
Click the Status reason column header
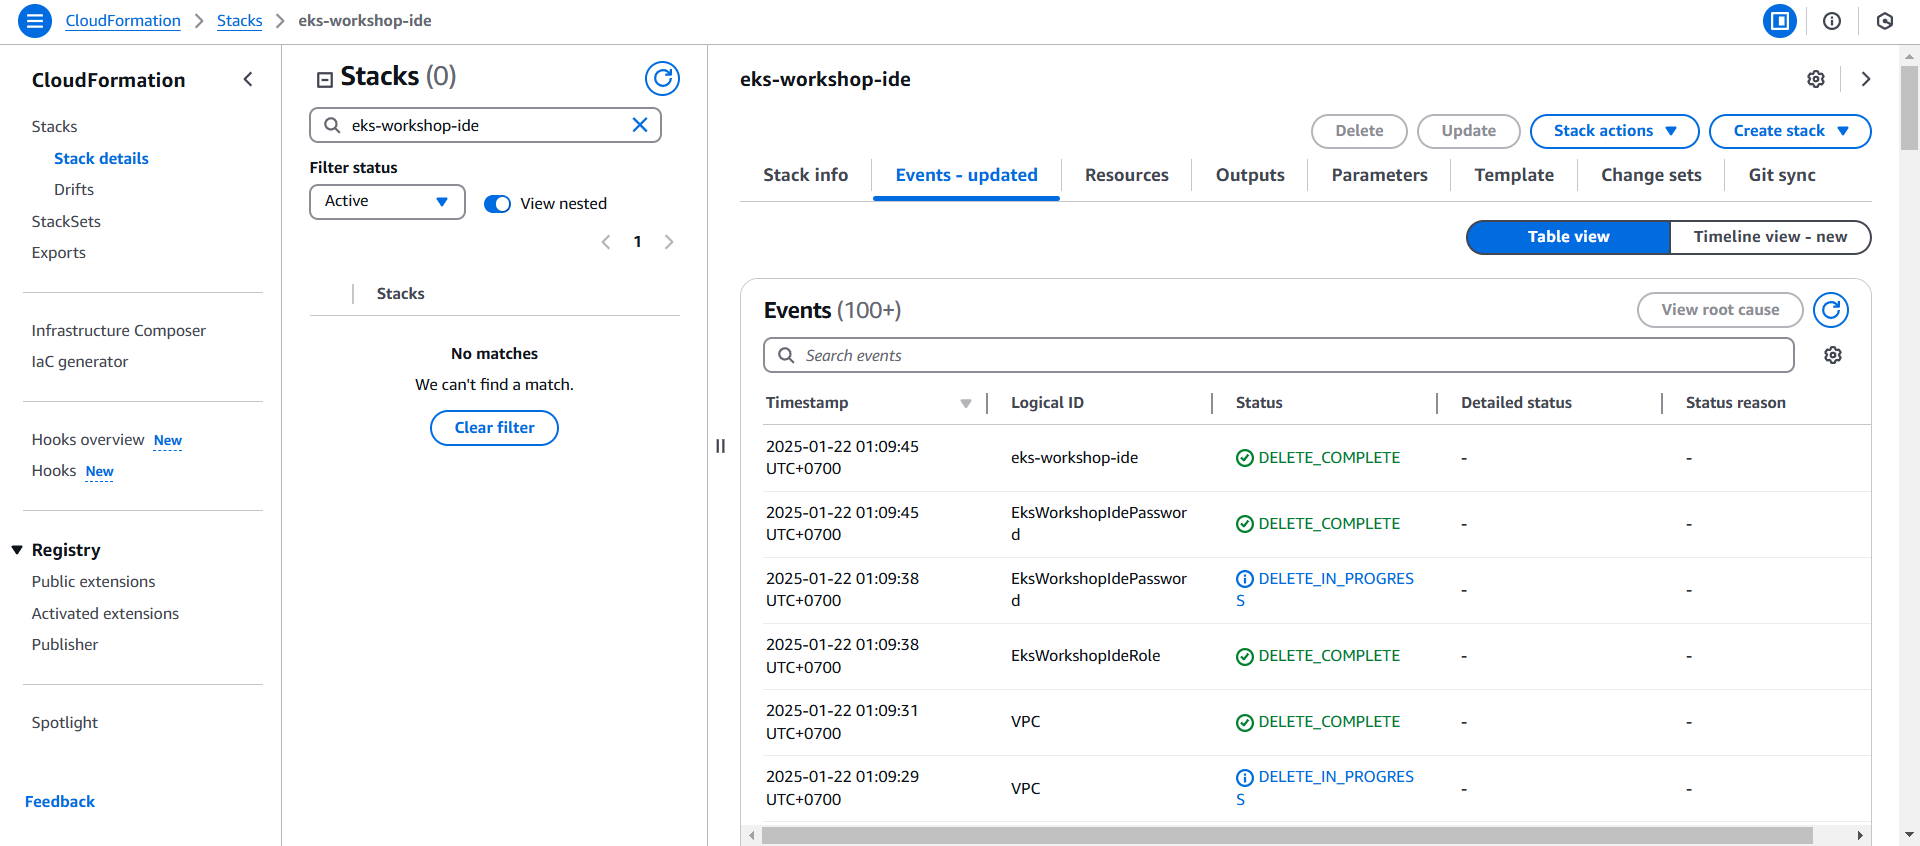pos(1735,403)
